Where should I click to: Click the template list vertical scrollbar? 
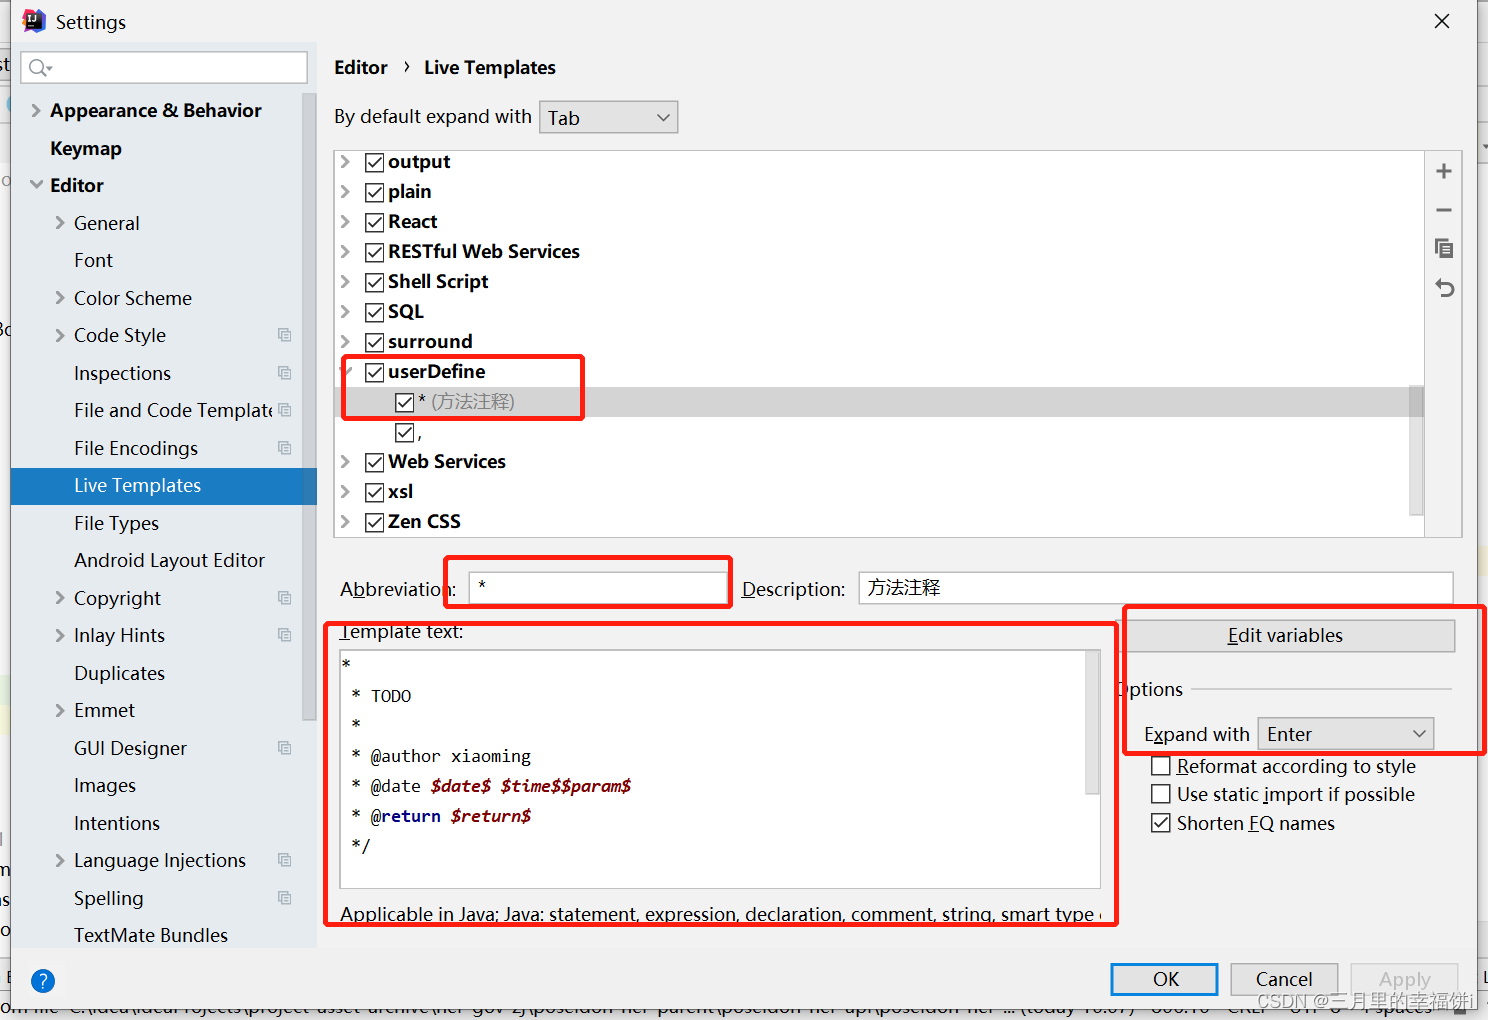click(x=1416, y=450)
